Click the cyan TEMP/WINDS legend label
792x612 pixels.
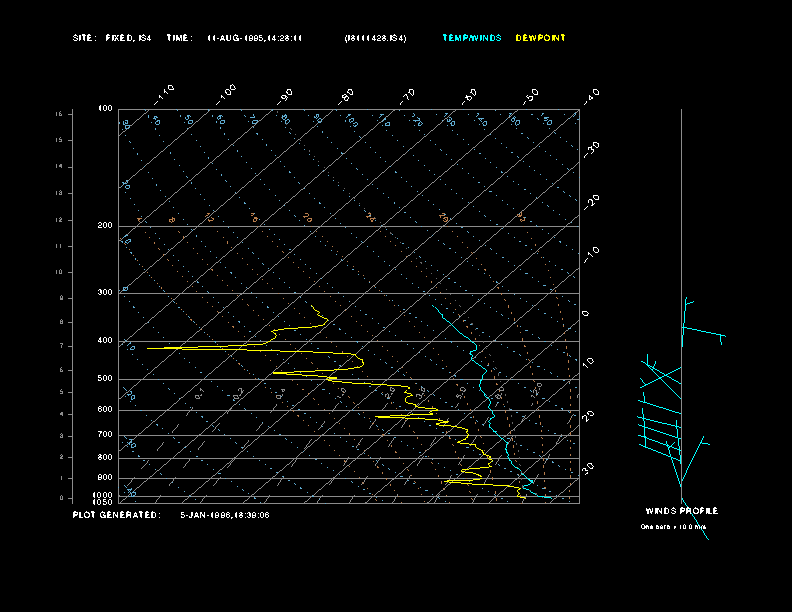[473, 38]
